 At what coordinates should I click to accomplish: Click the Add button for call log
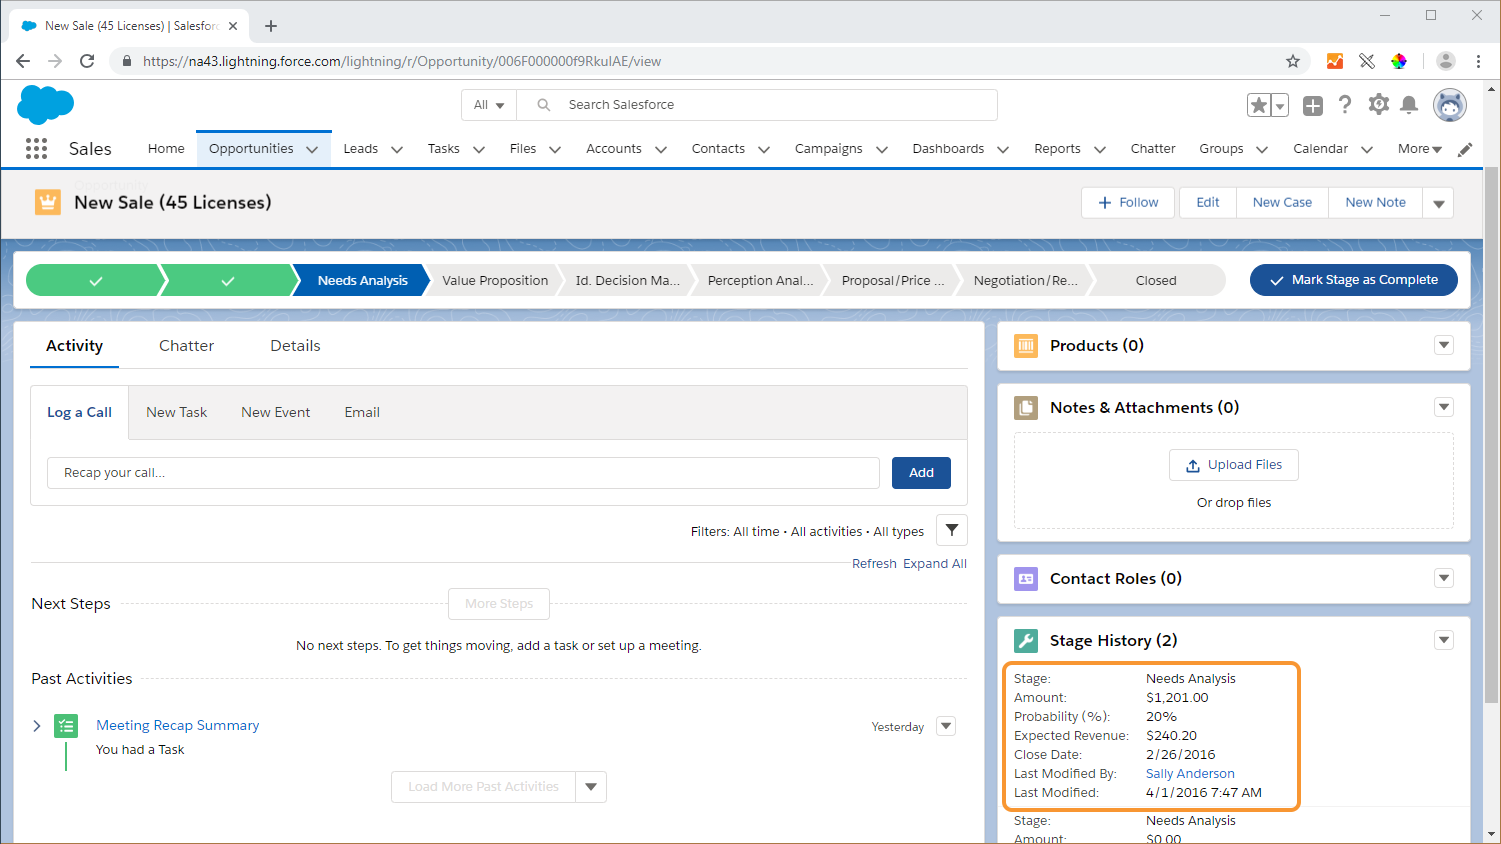pos(921,473)
